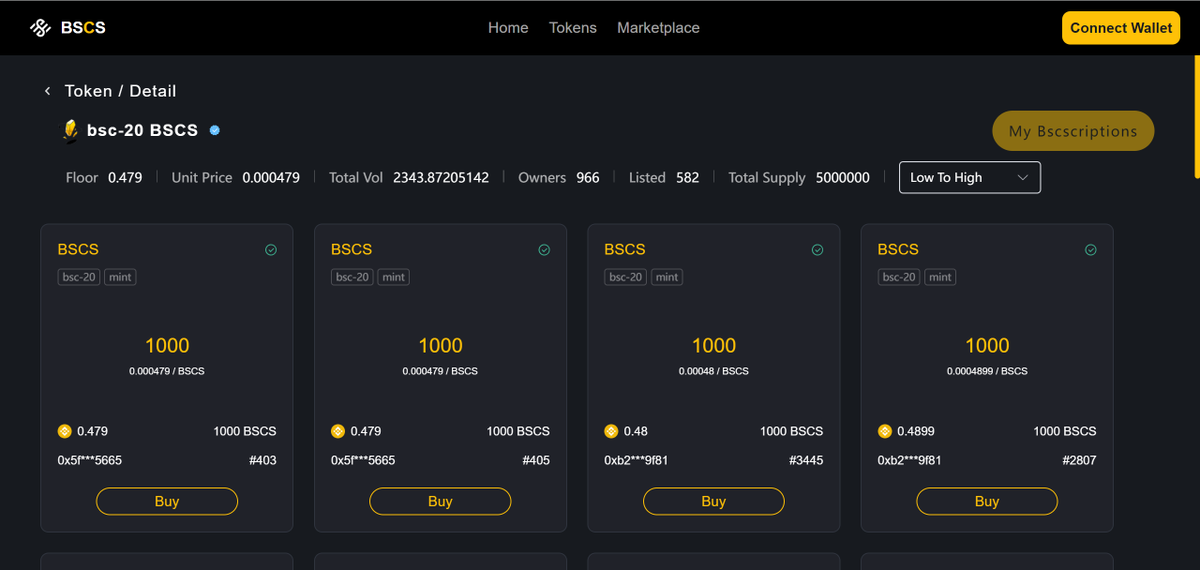Screen dimensions: 1200x570
Task: Click the BSCS logo in header
Action: [x=67, y=28]
